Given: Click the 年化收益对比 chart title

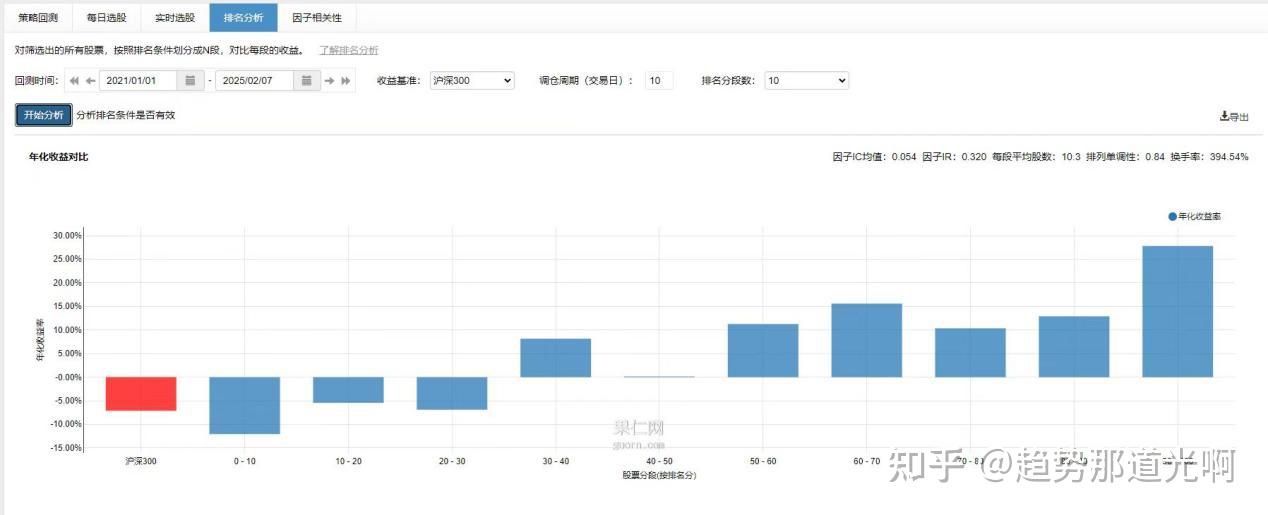Looking at the screenshot, I should click(x=58, y=157).
